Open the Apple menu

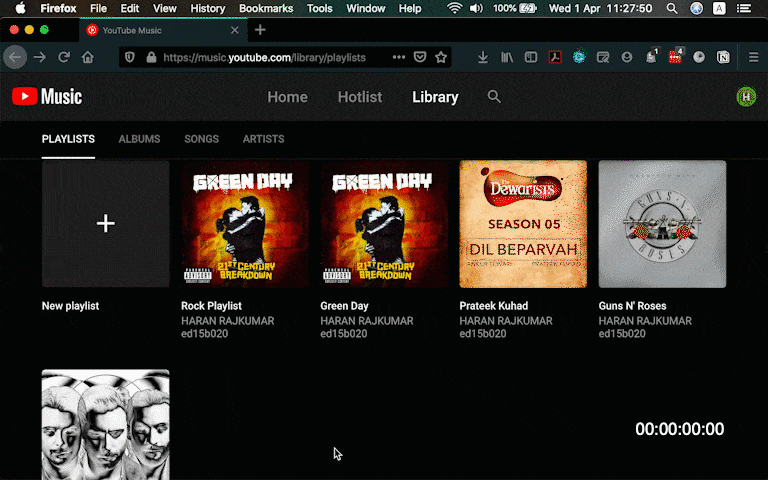click(20, 8)
